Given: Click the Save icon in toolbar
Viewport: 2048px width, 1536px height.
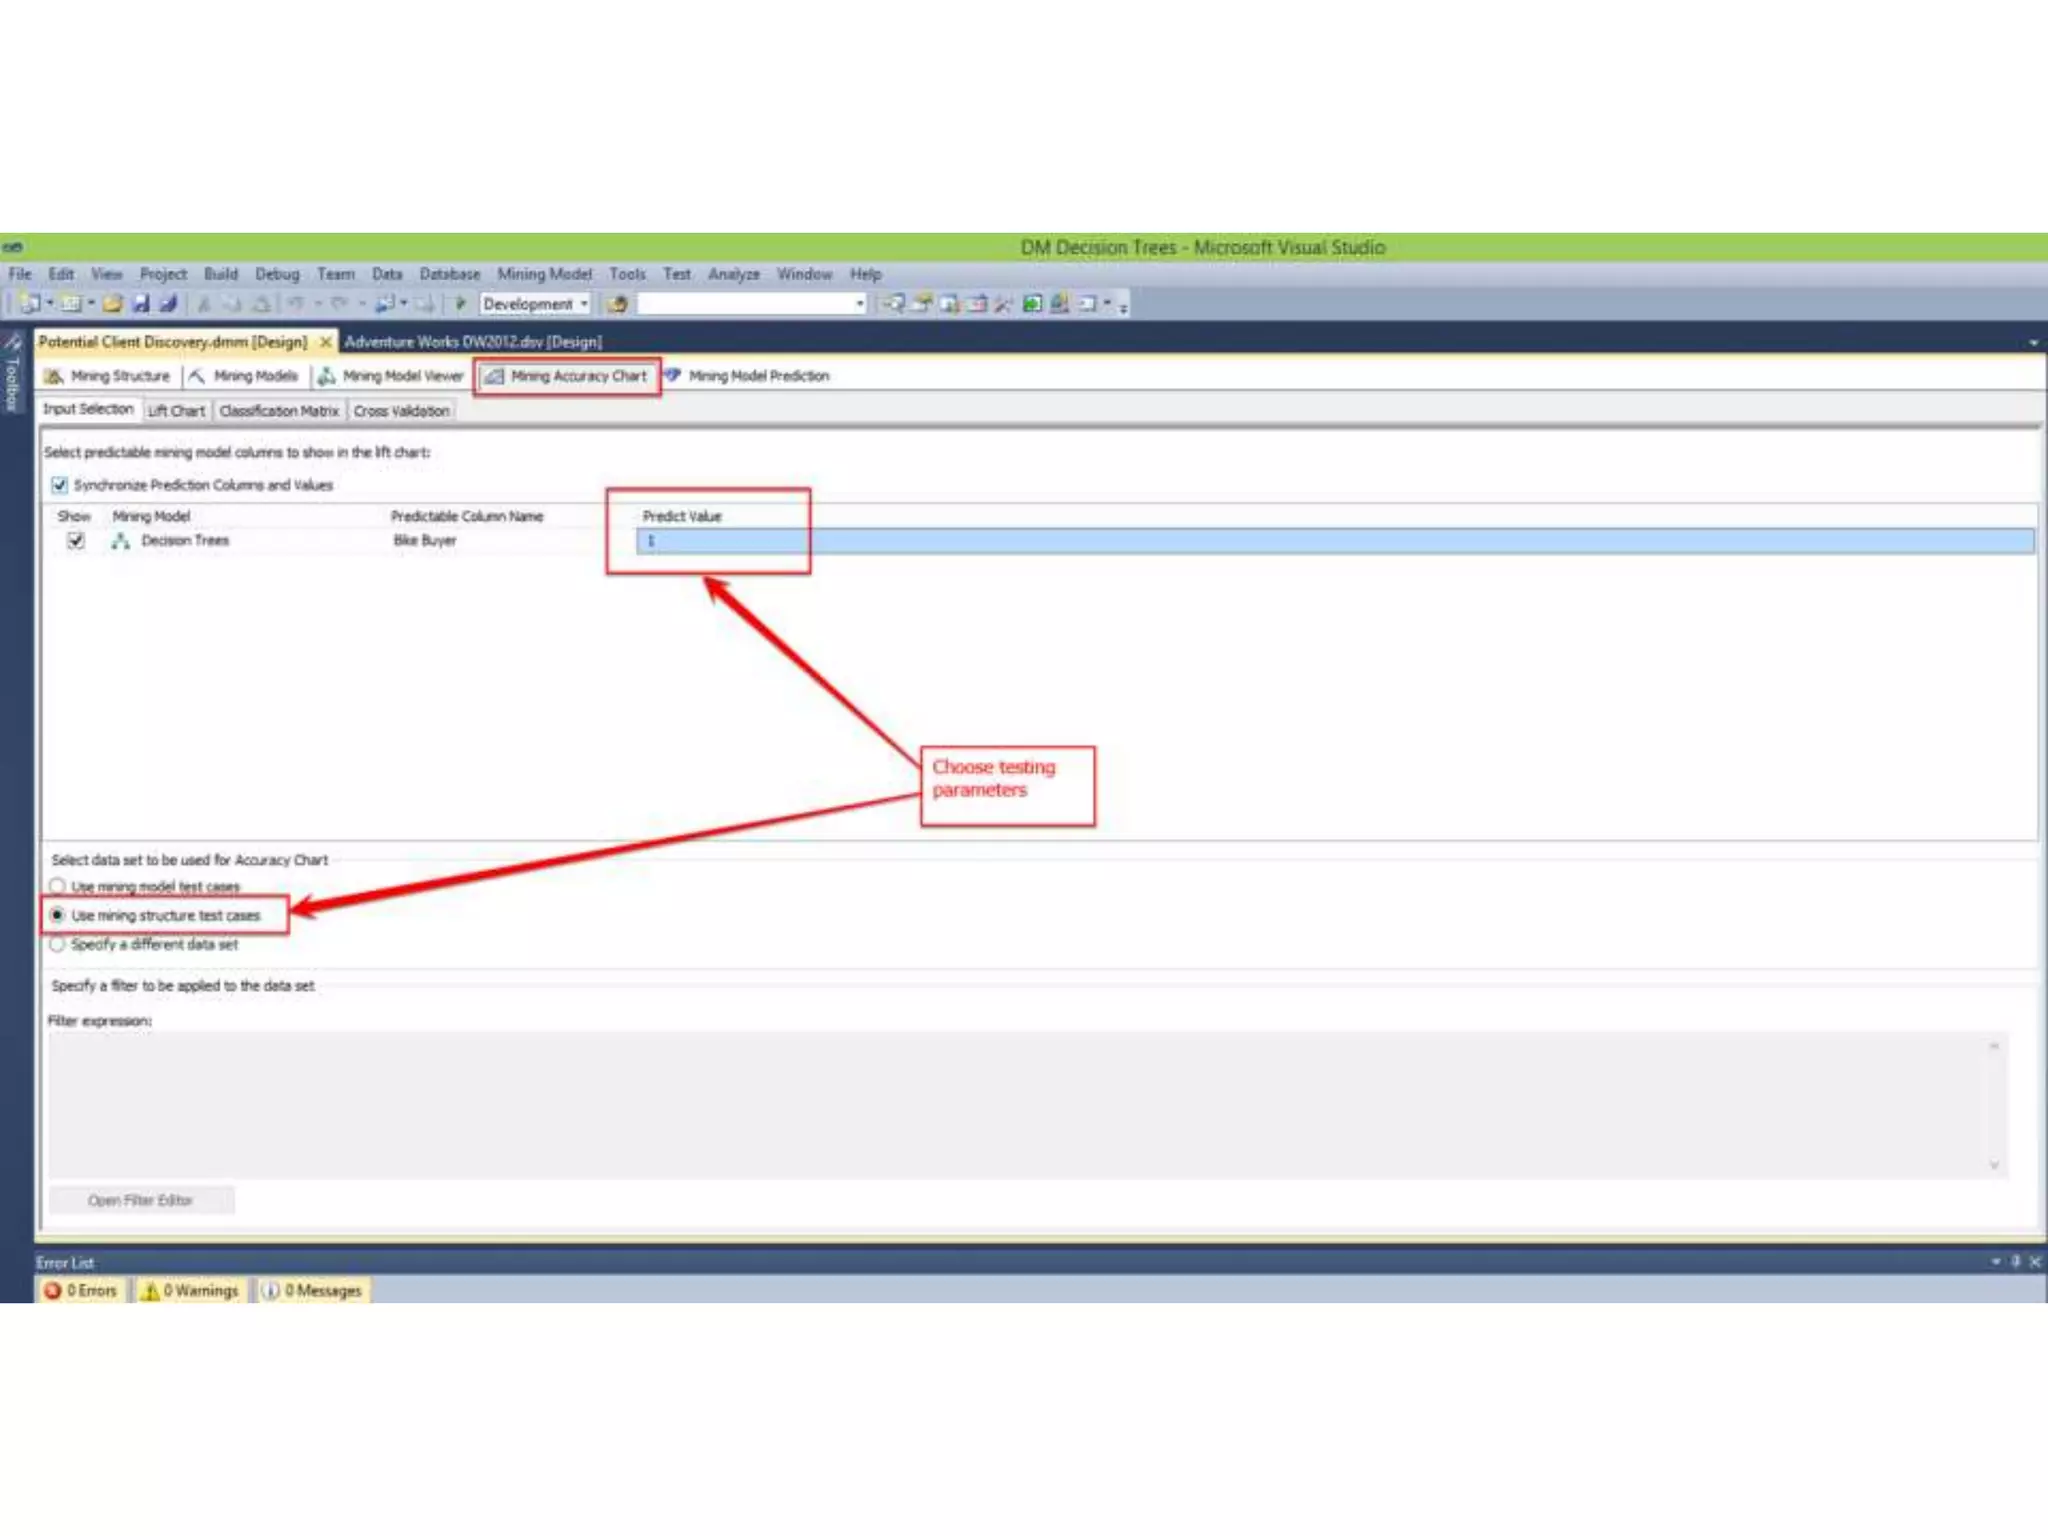Looking at the screenshot, I should (x=141, y=303).
